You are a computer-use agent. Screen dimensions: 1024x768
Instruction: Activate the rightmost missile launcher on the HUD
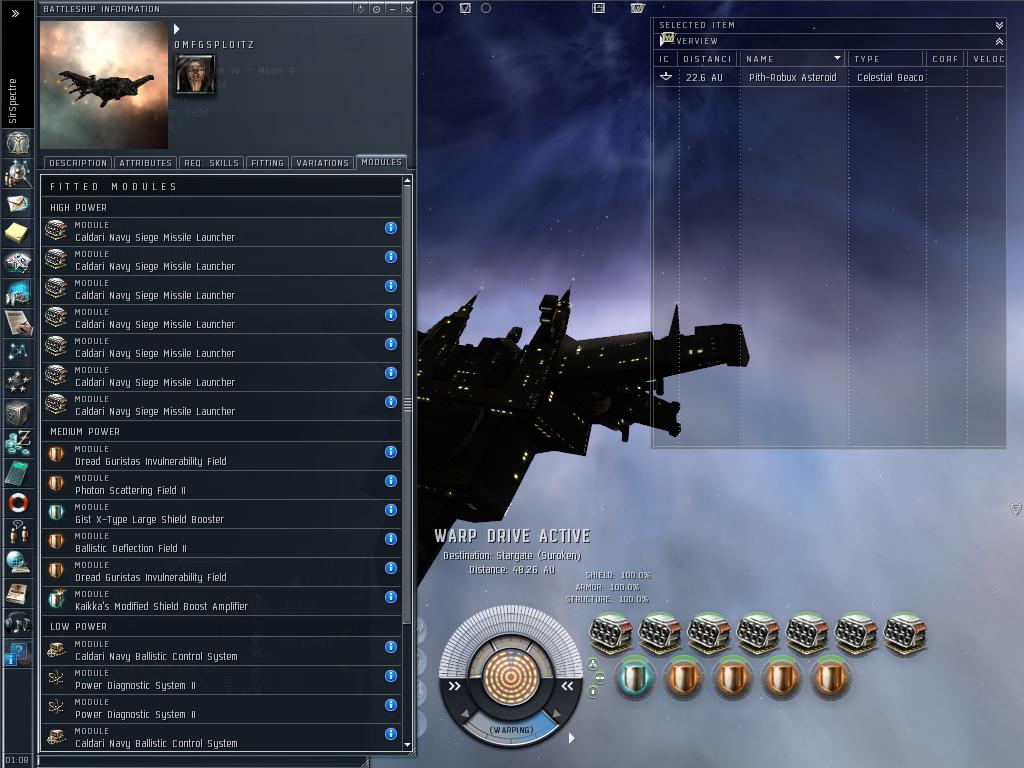point(905,633)
